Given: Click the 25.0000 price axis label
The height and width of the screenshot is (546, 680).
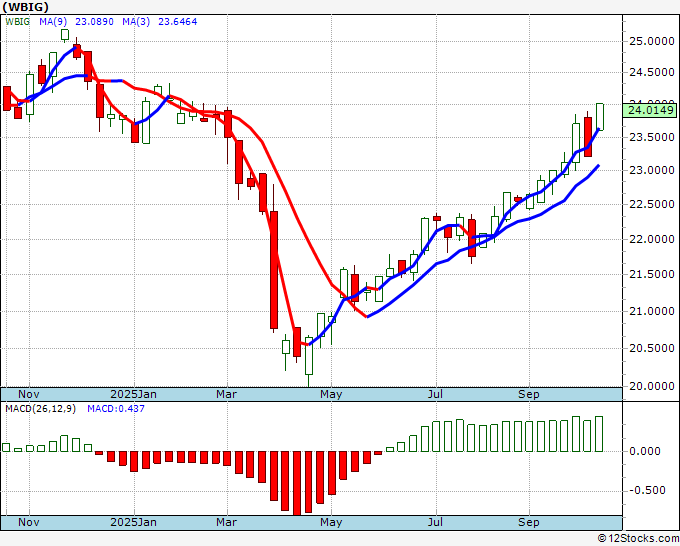Looking at the screenshot, I should coord(651,42).
